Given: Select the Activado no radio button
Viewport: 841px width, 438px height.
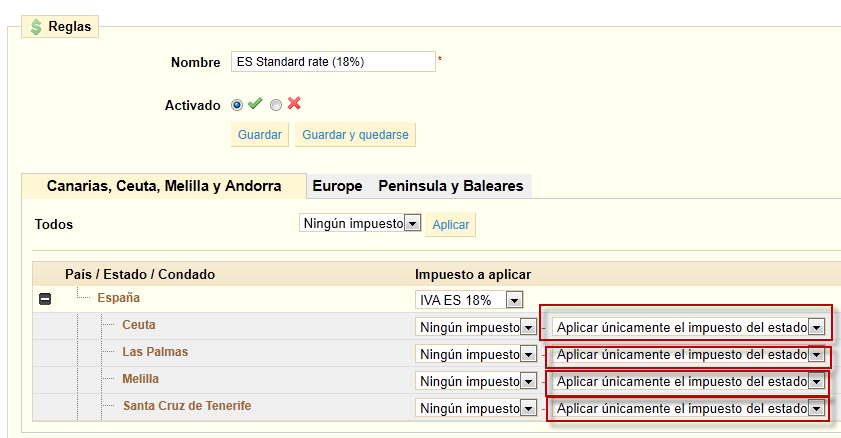Looking at the screenshot, I should pyautogui.click(x=276, y=105).
